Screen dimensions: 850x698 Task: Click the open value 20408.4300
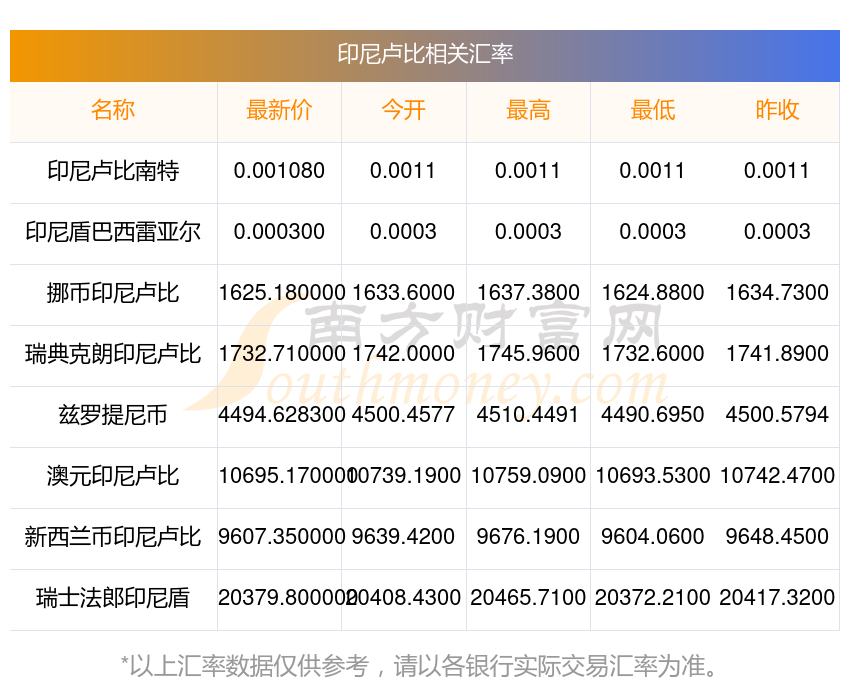point(404,598)
